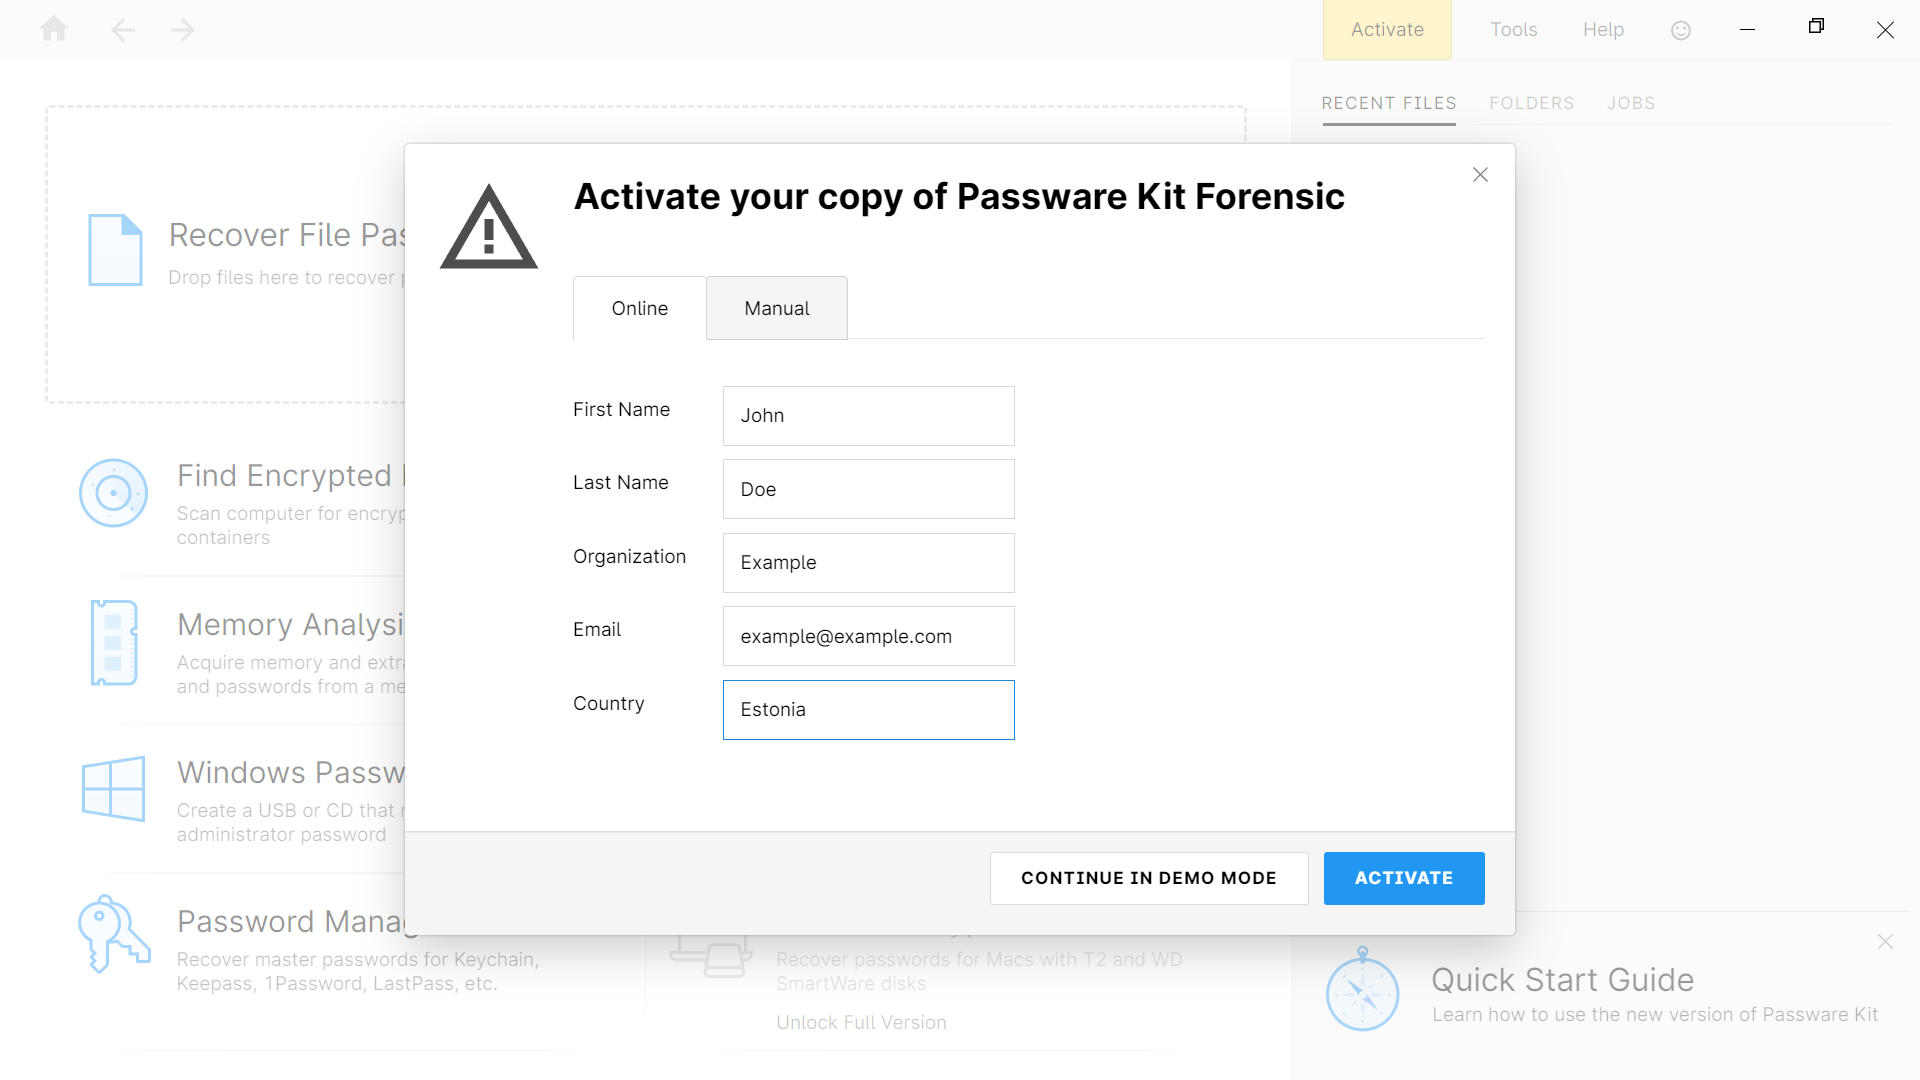Open the JOBS tab
The height and width of the screenshot is (1080, 1920).
tap(1631, 103)
